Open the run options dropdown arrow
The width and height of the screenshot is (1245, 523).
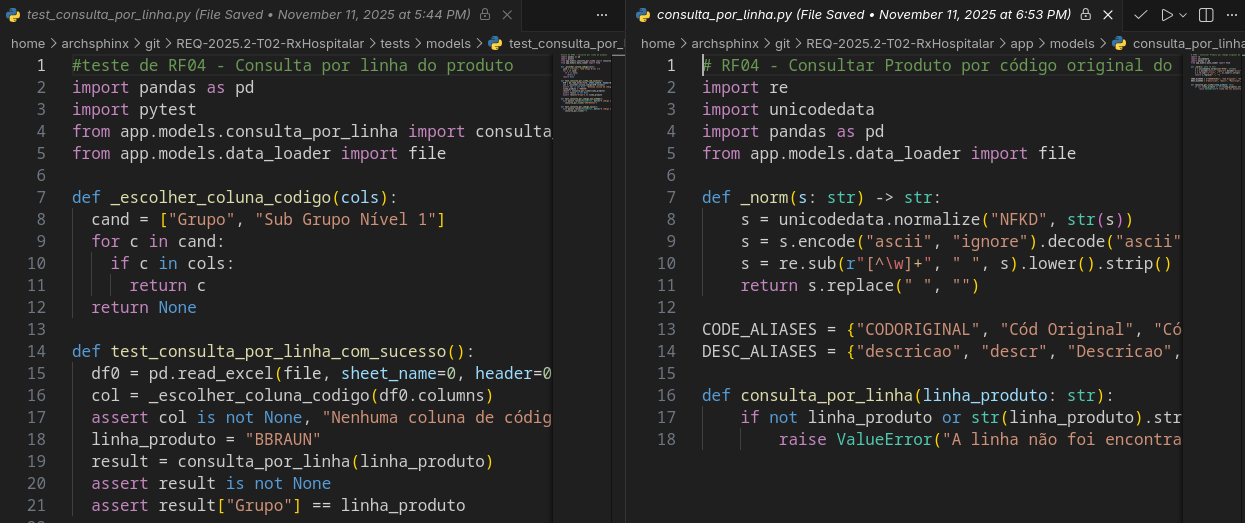[1183, 15]
